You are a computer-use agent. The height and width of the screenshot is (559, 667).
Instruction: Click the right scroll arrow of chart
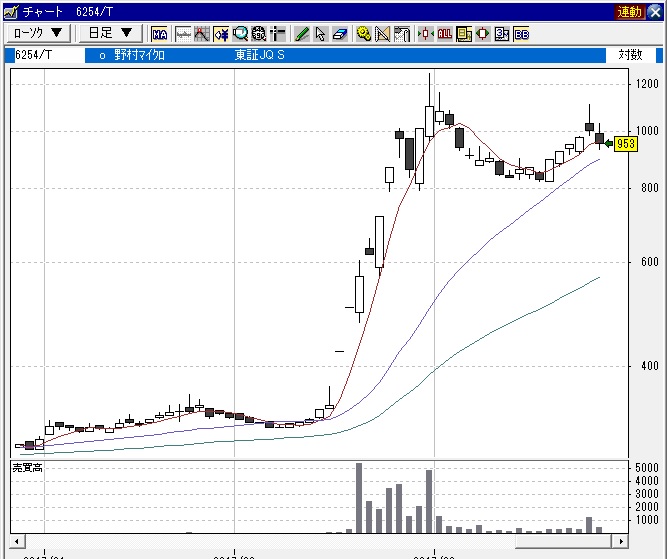621,541
